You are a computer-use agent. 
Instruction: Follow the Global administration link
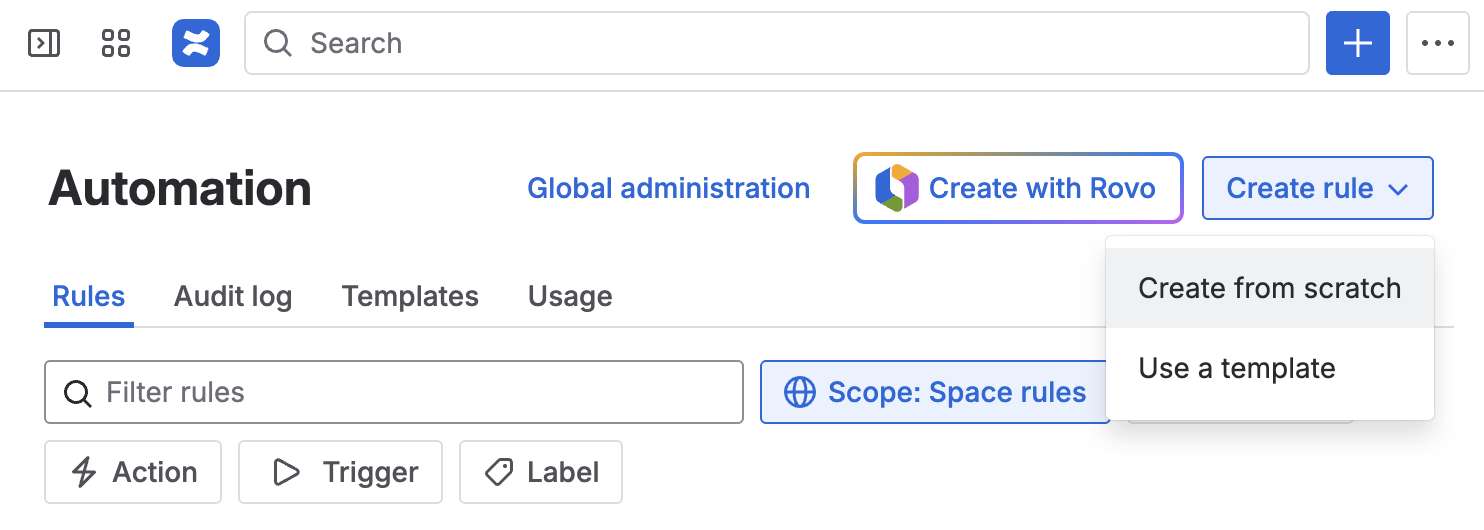(x=668, y=188)
